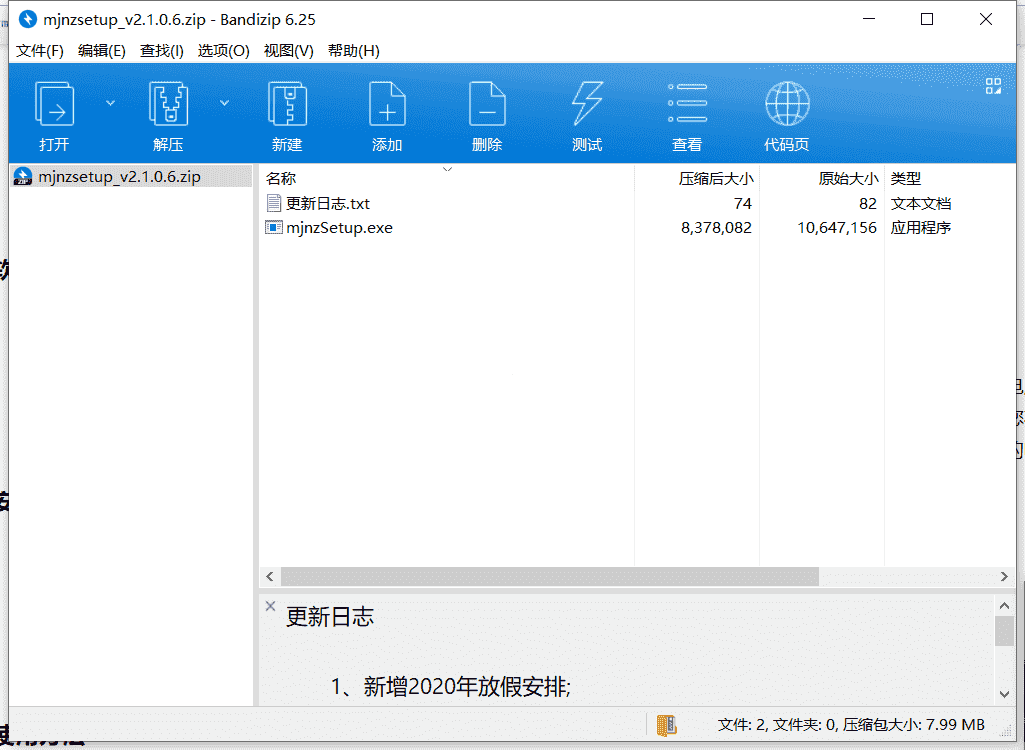Viewport: 1025px width, 750px height.
Task: Click the 文本文档 type cell
Action: [x=920, y=203]
